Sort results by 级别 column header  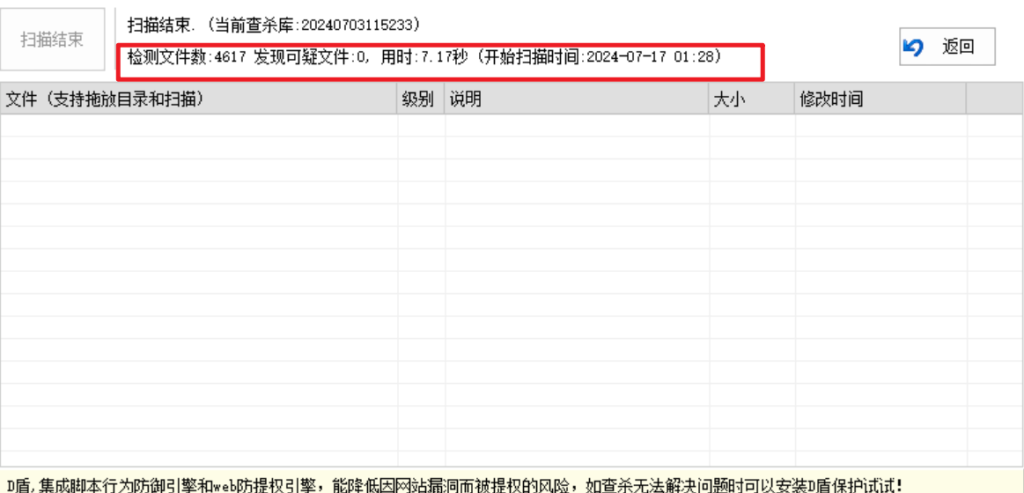pos(420,99)
